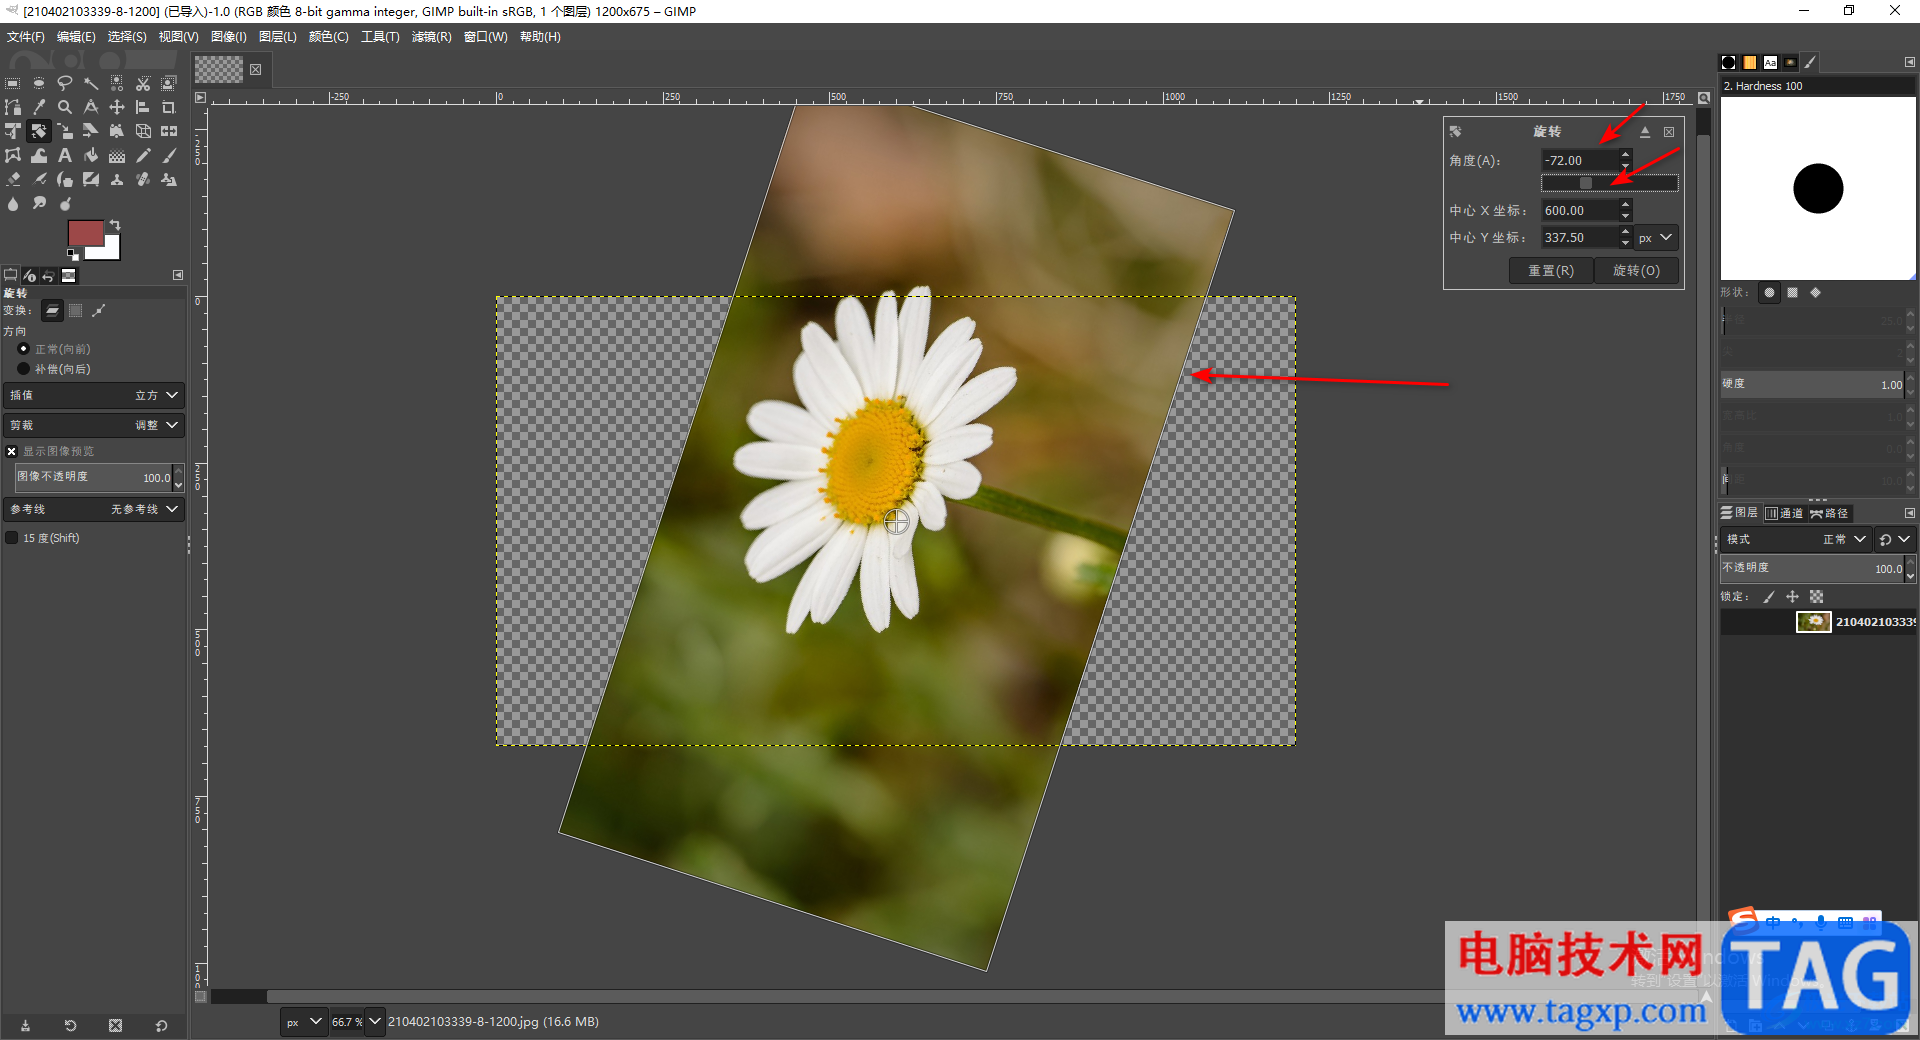The height and width of the screenshot is (1040, 1920).
Task: Click the 角度 angle input field
Action: pyautogui.click(x=1578, y=160)
